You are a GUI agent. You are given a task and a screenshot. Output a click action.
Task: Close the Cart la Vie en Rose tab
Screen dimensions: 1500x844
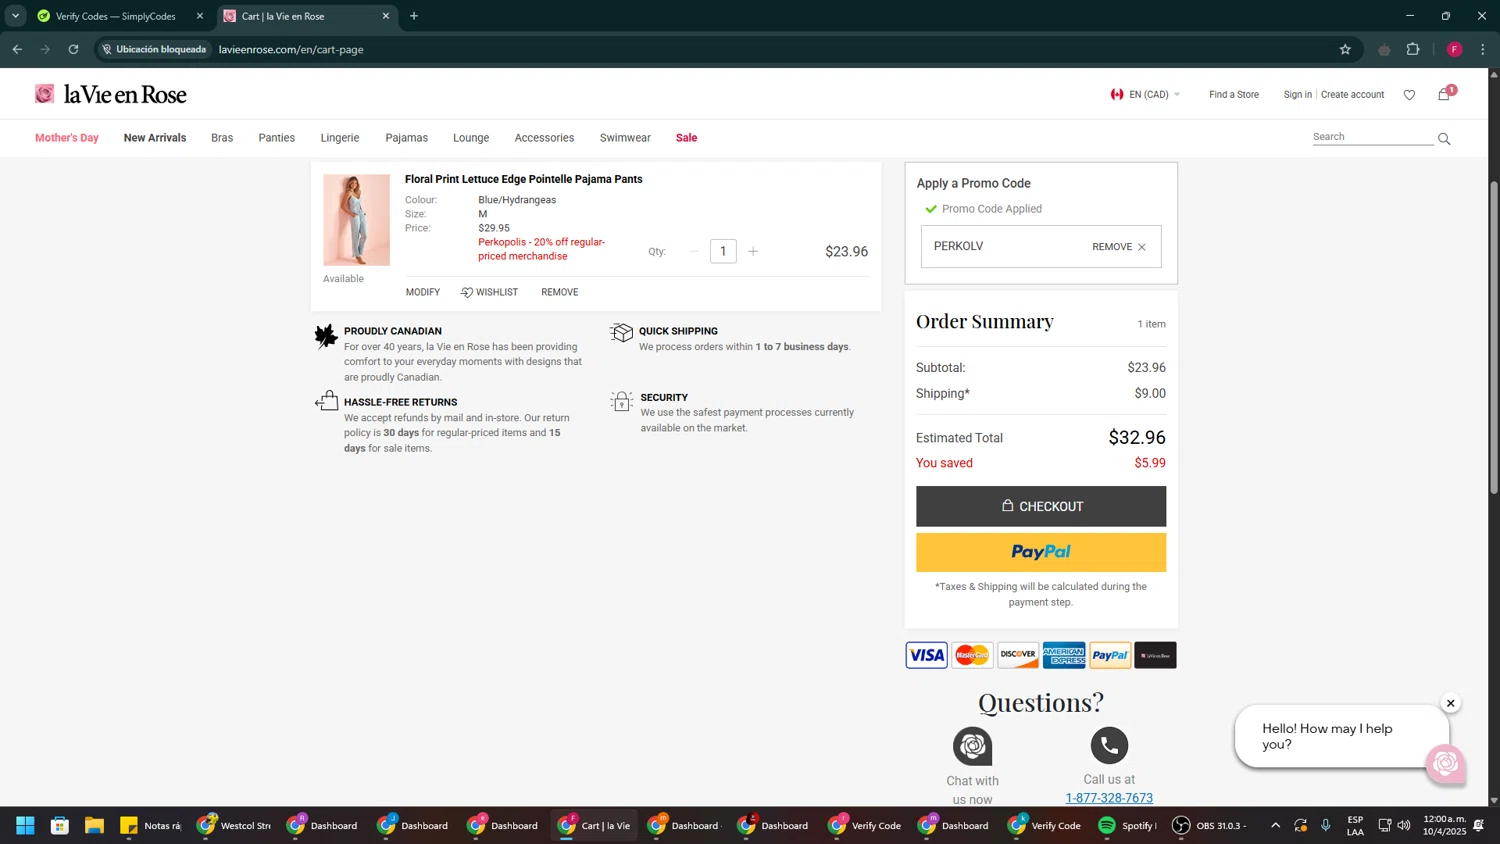(386, 16)
